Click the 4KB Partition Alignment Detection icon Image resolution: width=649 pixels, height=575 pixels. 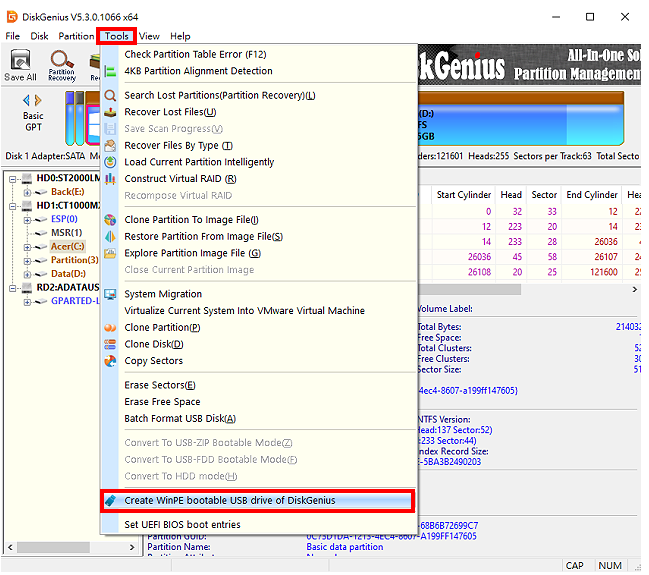tap(110, 71)
